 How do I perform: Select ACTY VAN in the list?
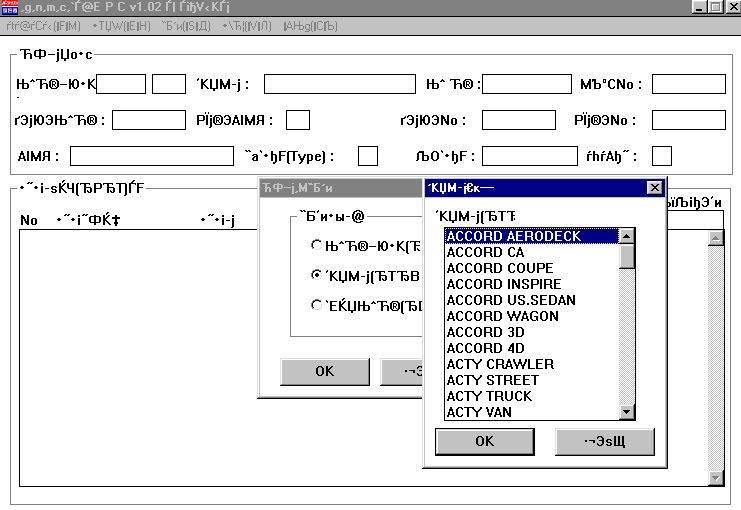coord(532,412)
